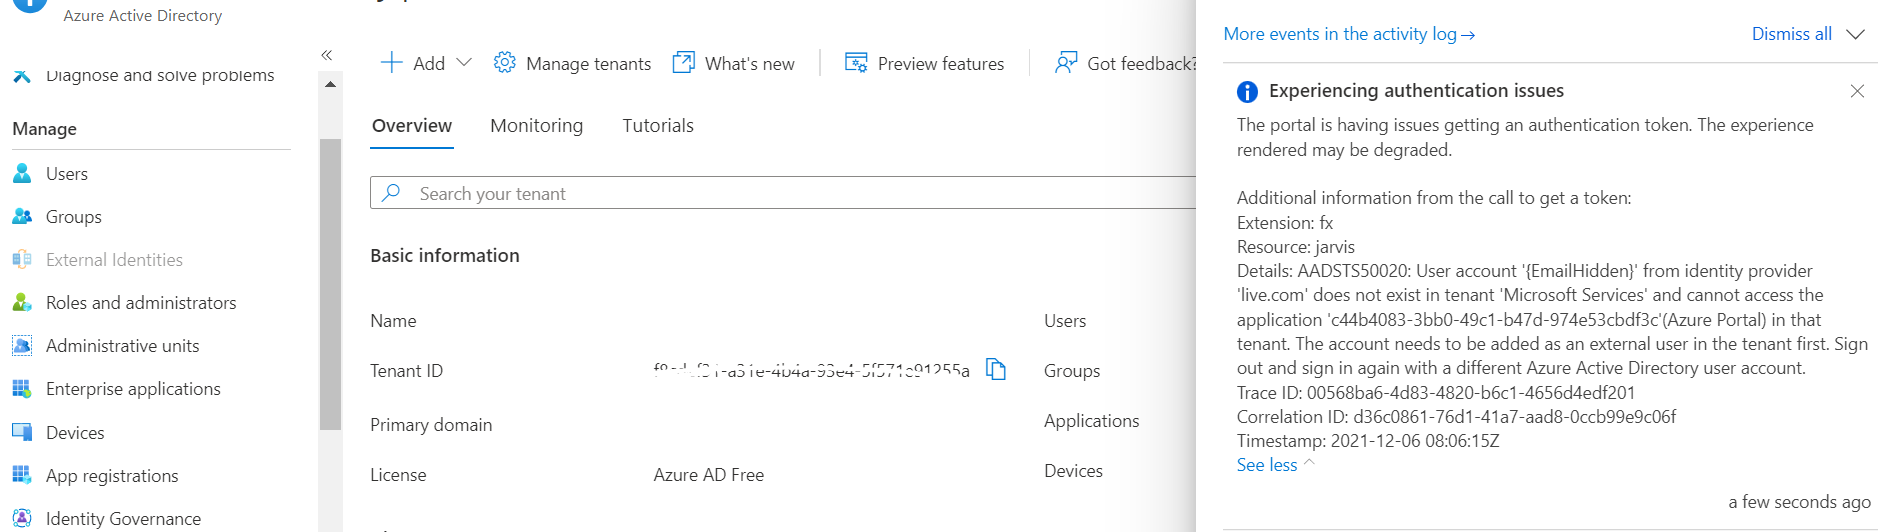Click More events in the activity log
The image size is (1883, 532).
[x=1349, y=34]
